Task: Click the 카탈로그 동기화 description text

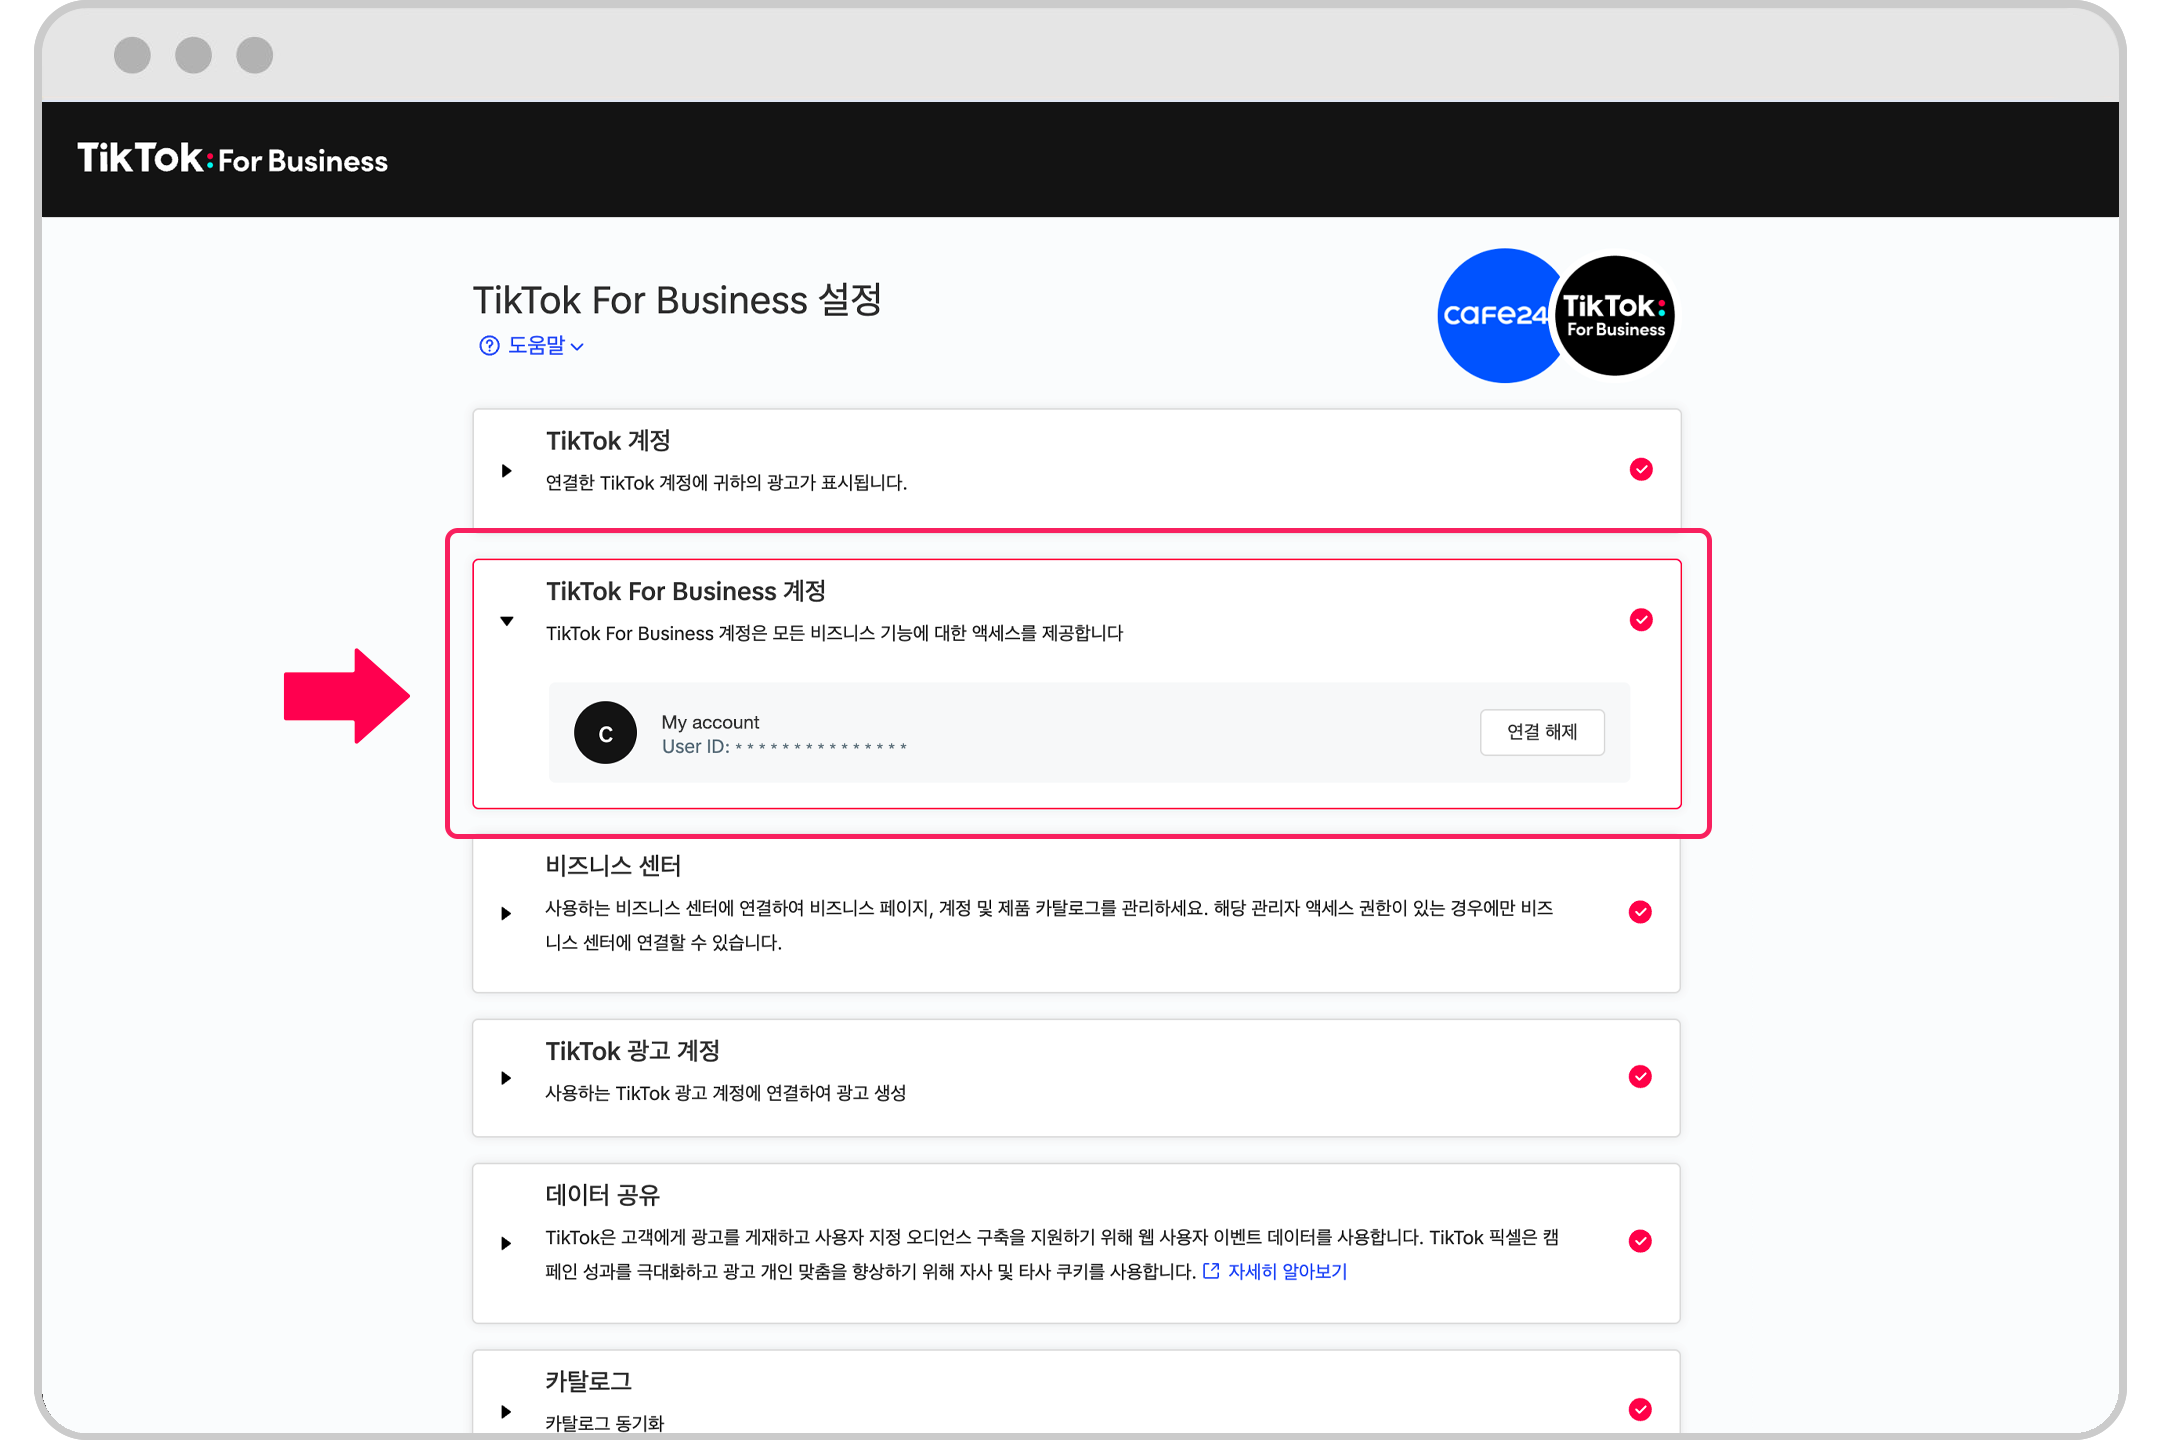Action: 604,1423
